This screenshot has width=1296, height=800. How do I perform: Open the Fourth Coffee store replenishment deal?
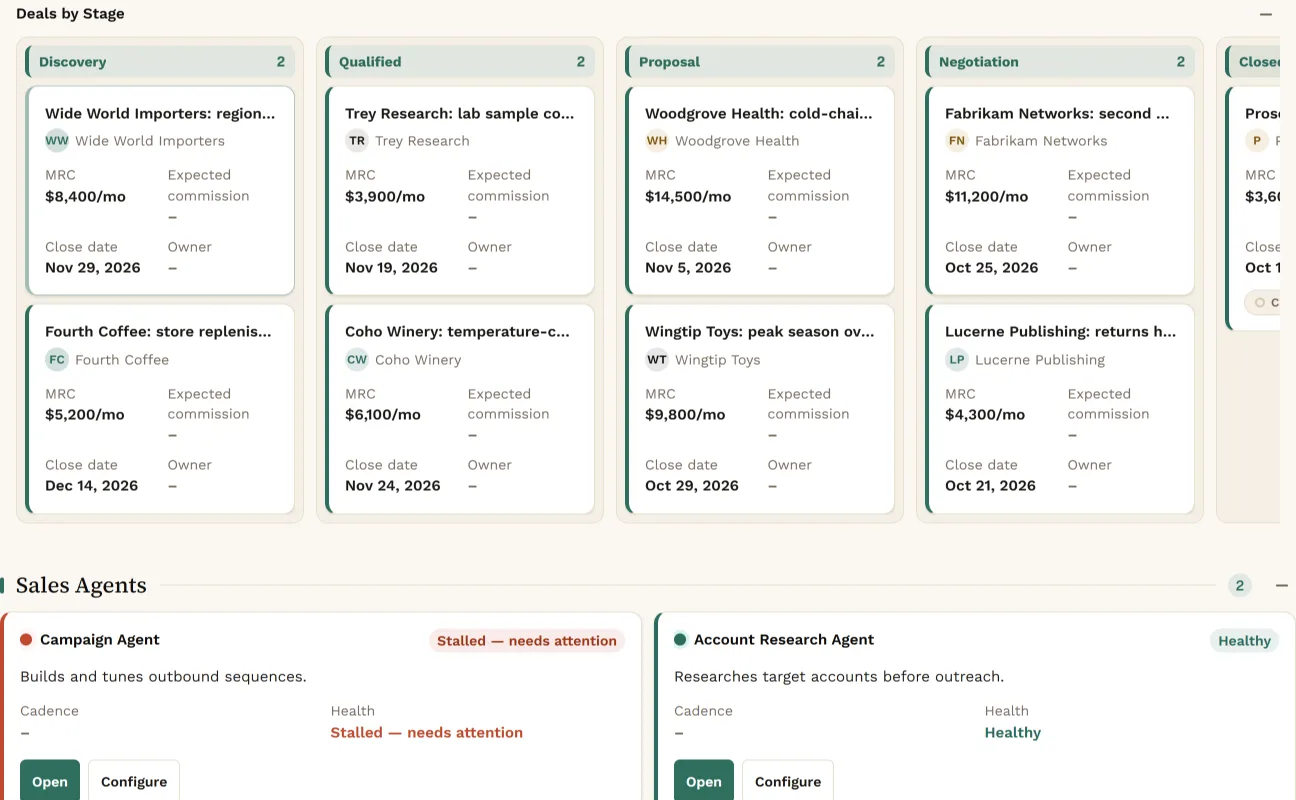(158, 331)
